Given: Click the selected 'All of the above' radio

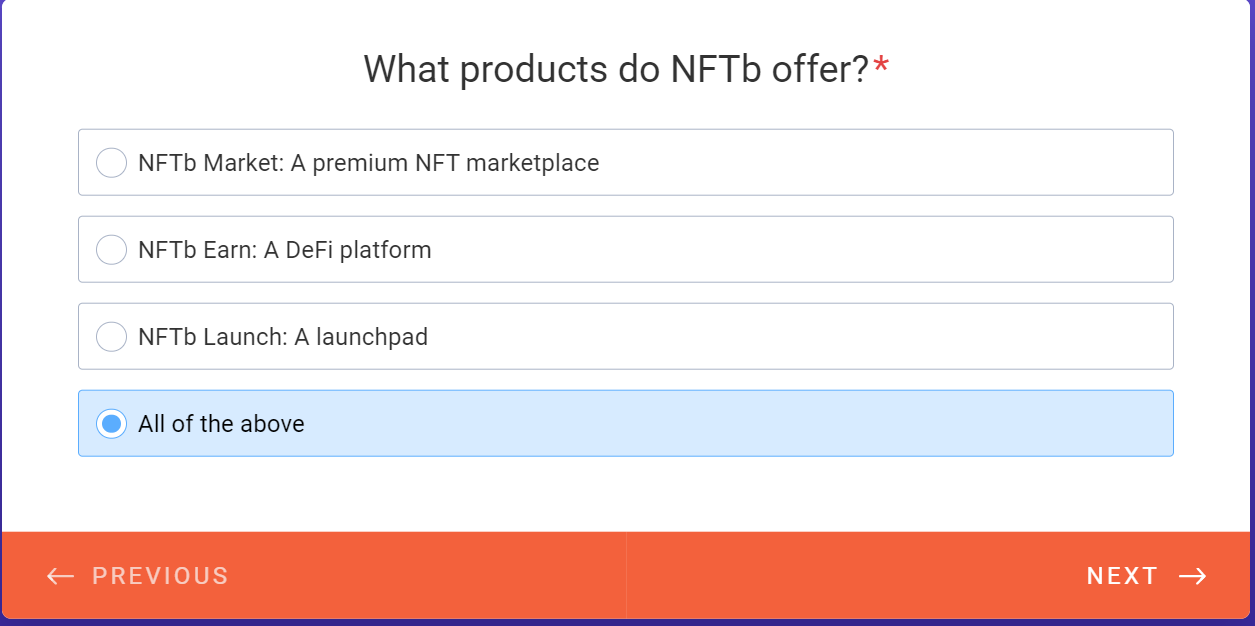Looking at the screenshot, I should click(x=111, y=424).
